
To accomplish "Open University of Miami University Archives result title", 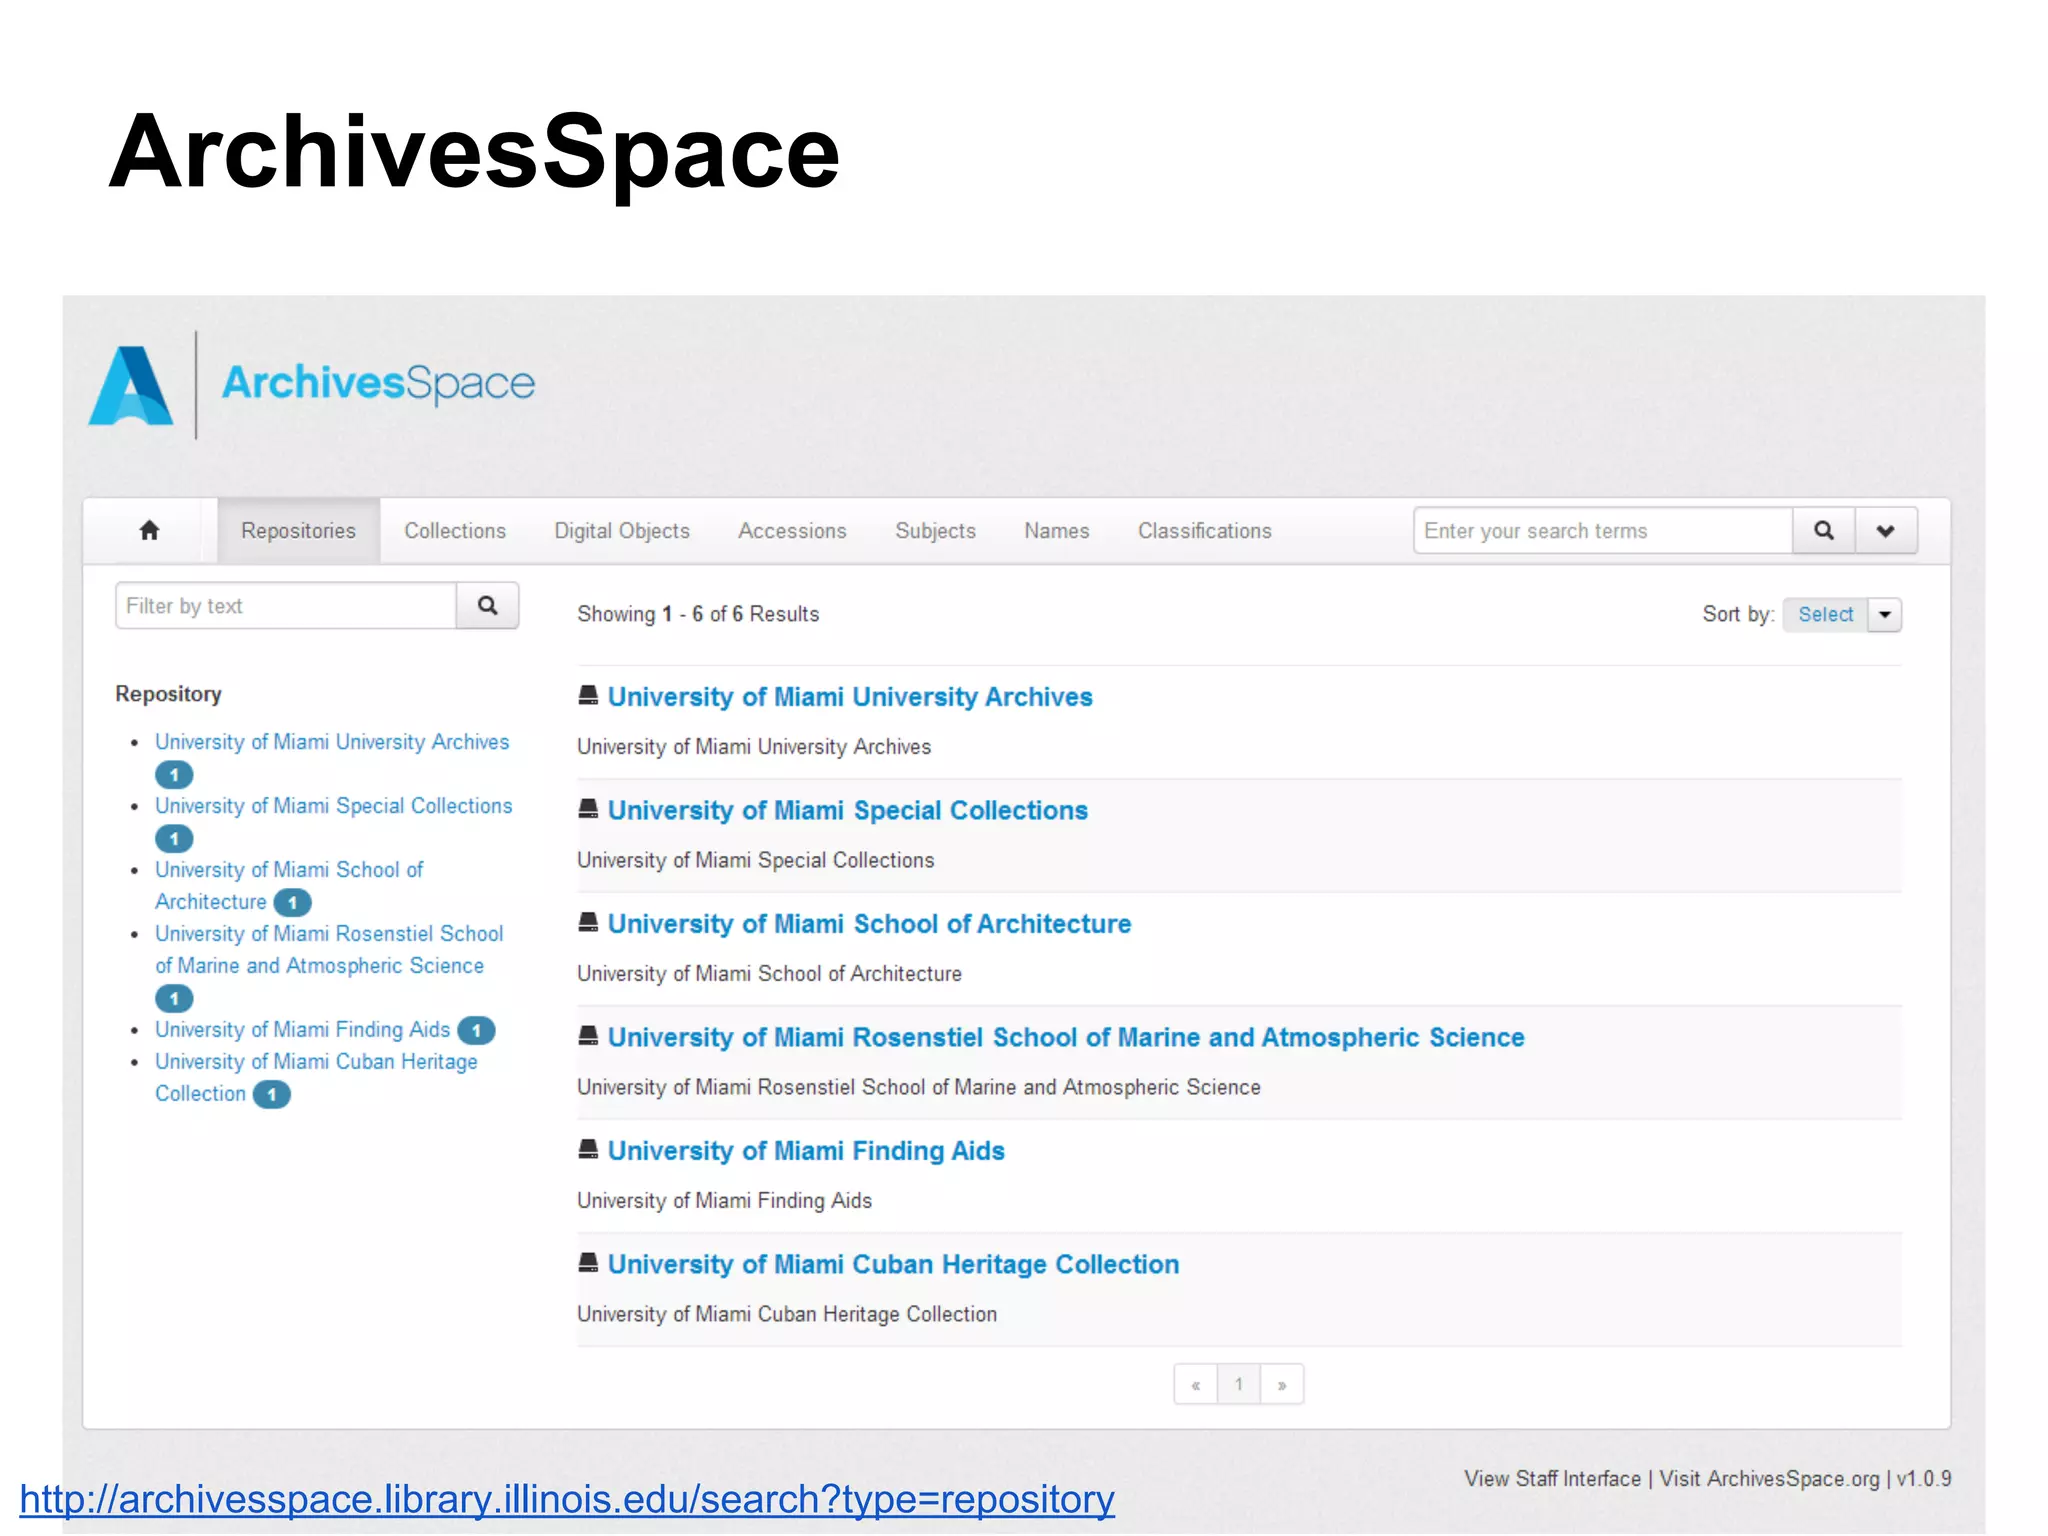I will pos(850,697).
